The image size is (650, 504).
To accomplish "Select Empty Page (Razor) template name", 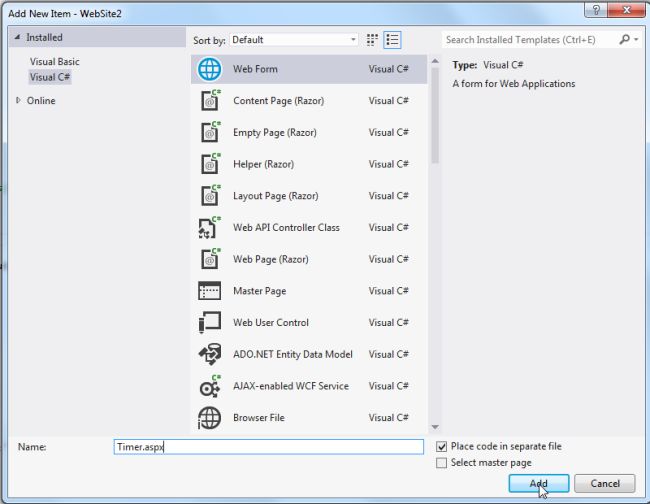I will coord(275,133).
